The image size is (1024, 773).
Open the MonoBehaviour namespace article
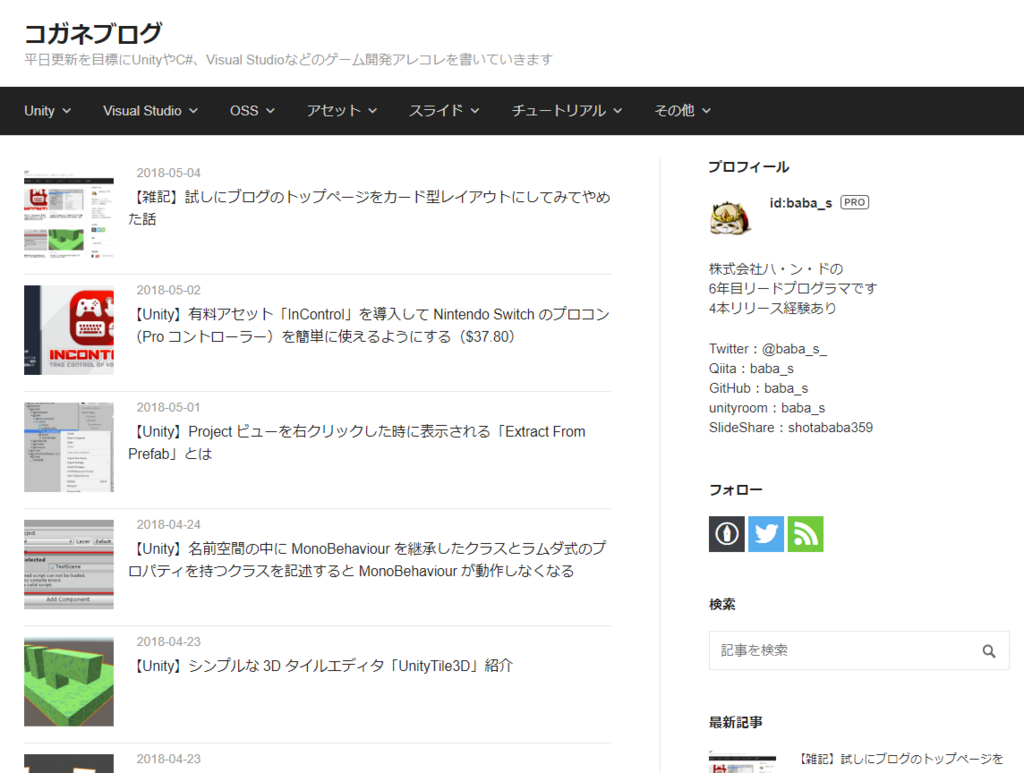point(368,560)
